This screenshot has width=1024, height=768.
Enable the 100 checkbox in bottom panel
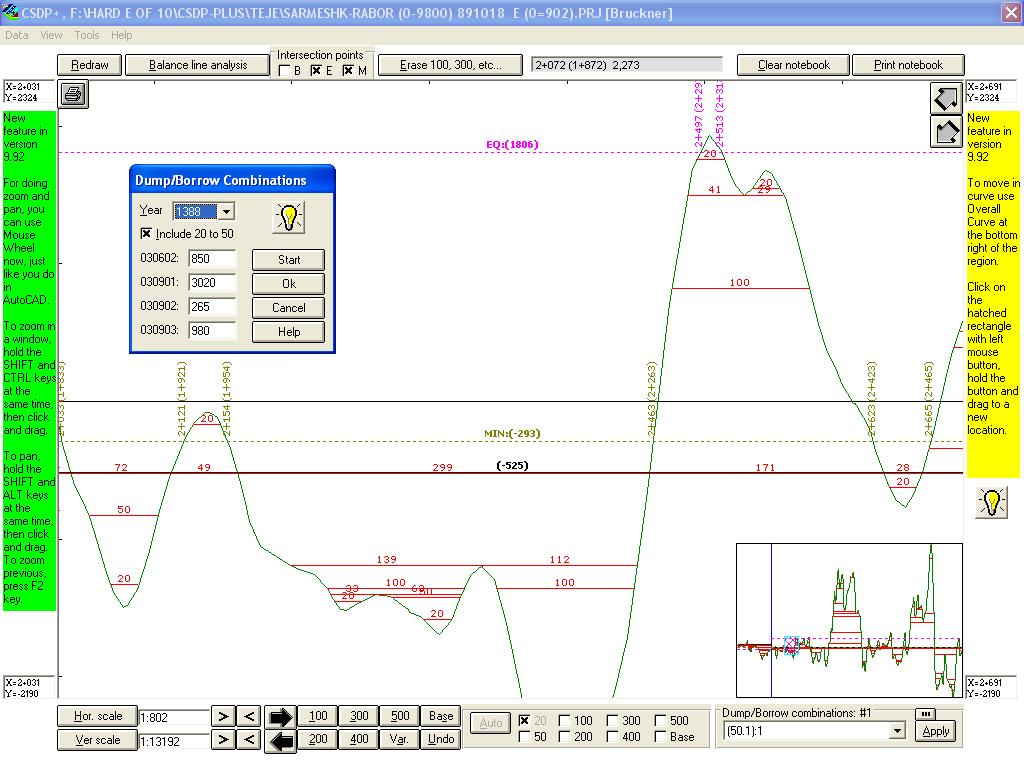click(x=565, y=720)
